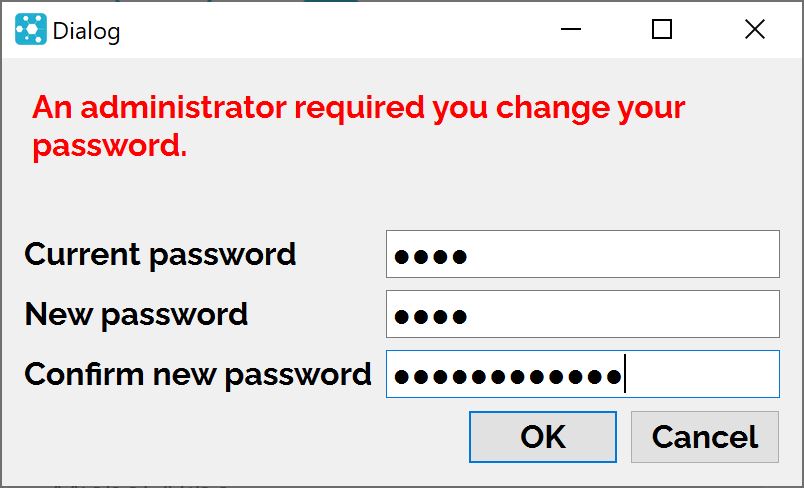Click the word 'password.' in red warning

(110, 146)
